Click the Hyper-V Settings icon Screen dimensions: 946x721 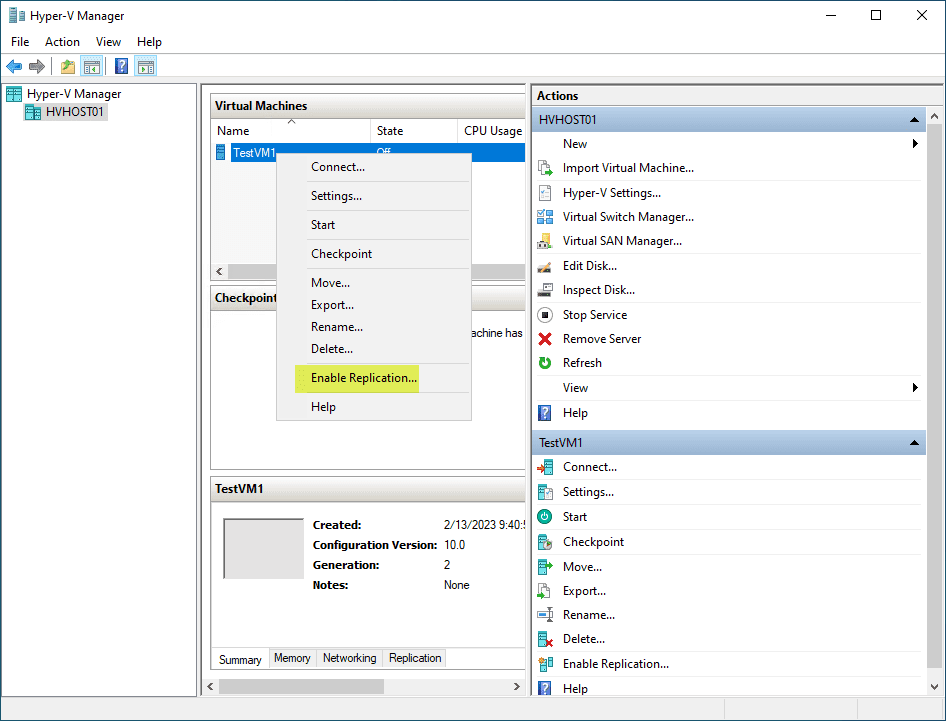pyautogui.click(x=545, y=193)
